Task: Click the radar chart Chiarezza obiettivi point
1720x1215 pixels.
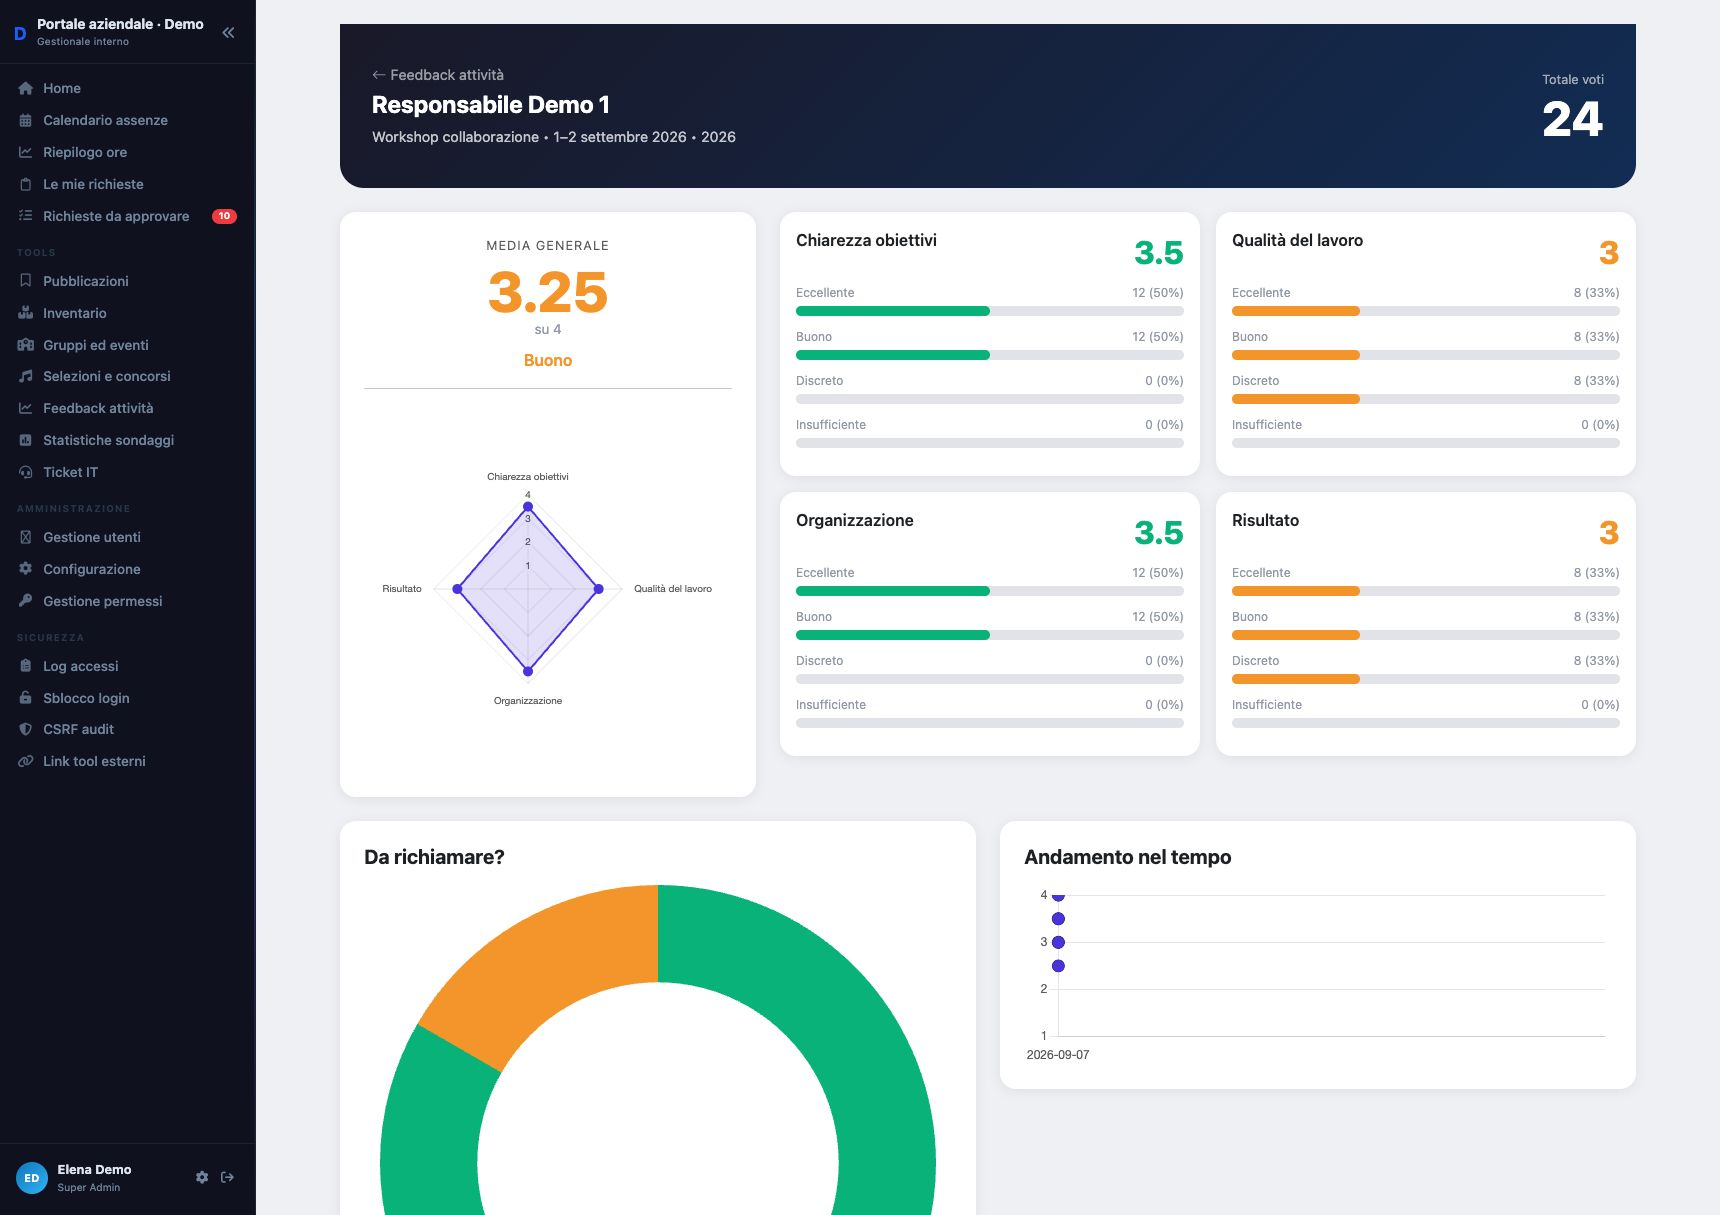Action: 528,507
